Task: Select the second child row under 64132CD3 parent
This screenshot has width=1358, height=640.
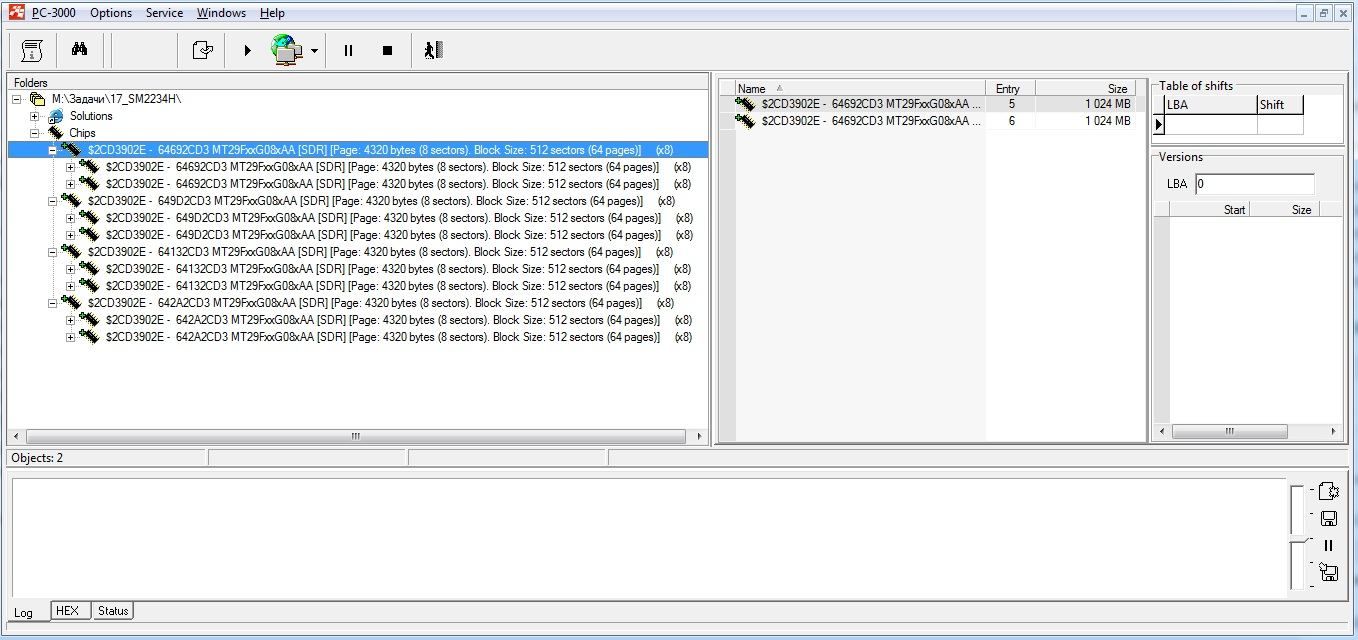Action: pyautogui.click(x=398, y=286)
